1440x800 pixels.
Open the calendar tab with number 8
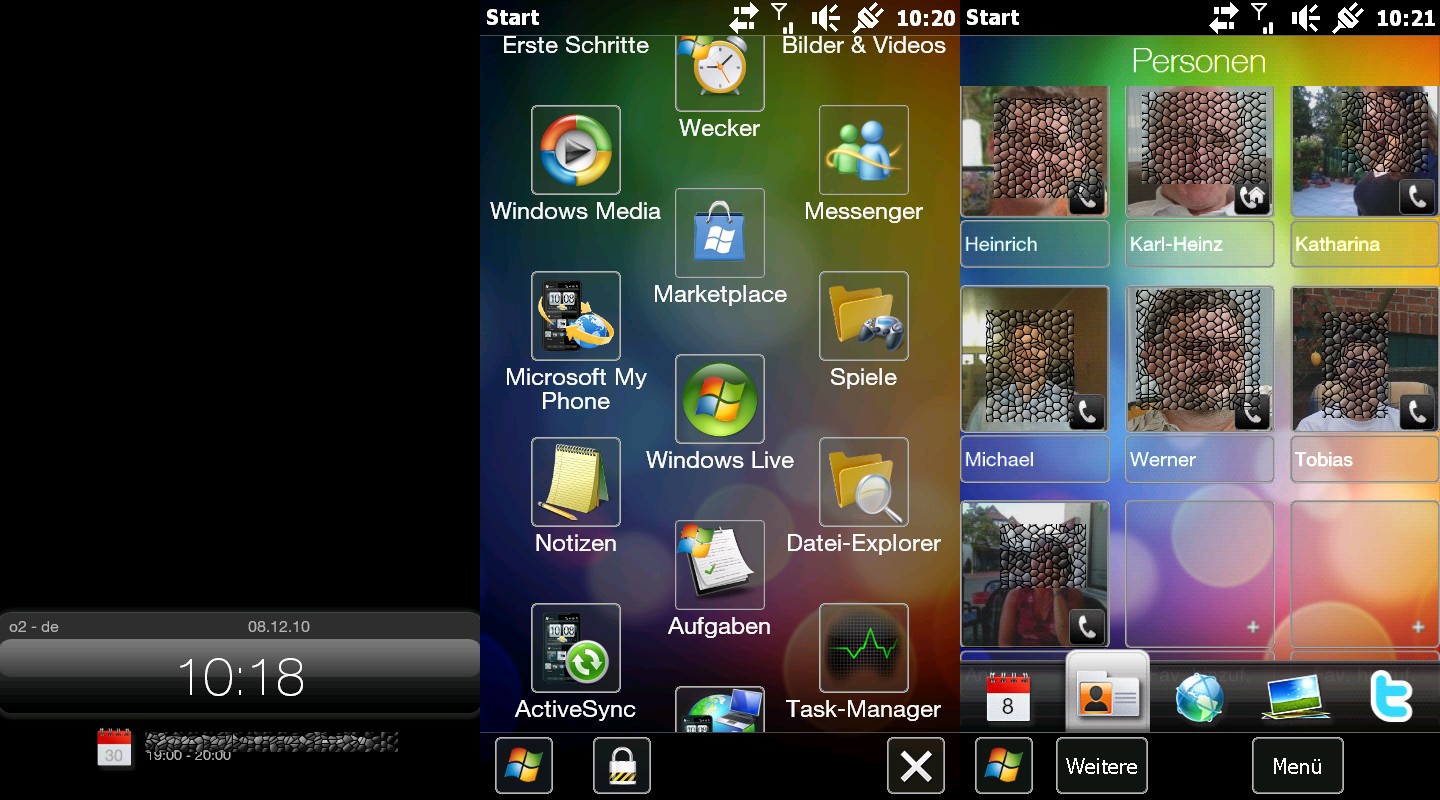pos(1008,697)
